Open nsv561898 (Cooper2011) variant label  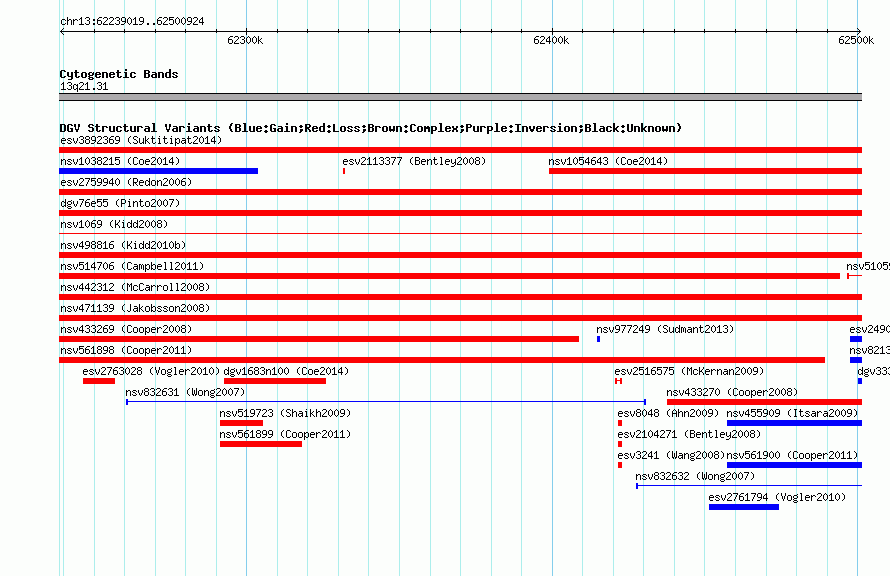click(126, 350)
